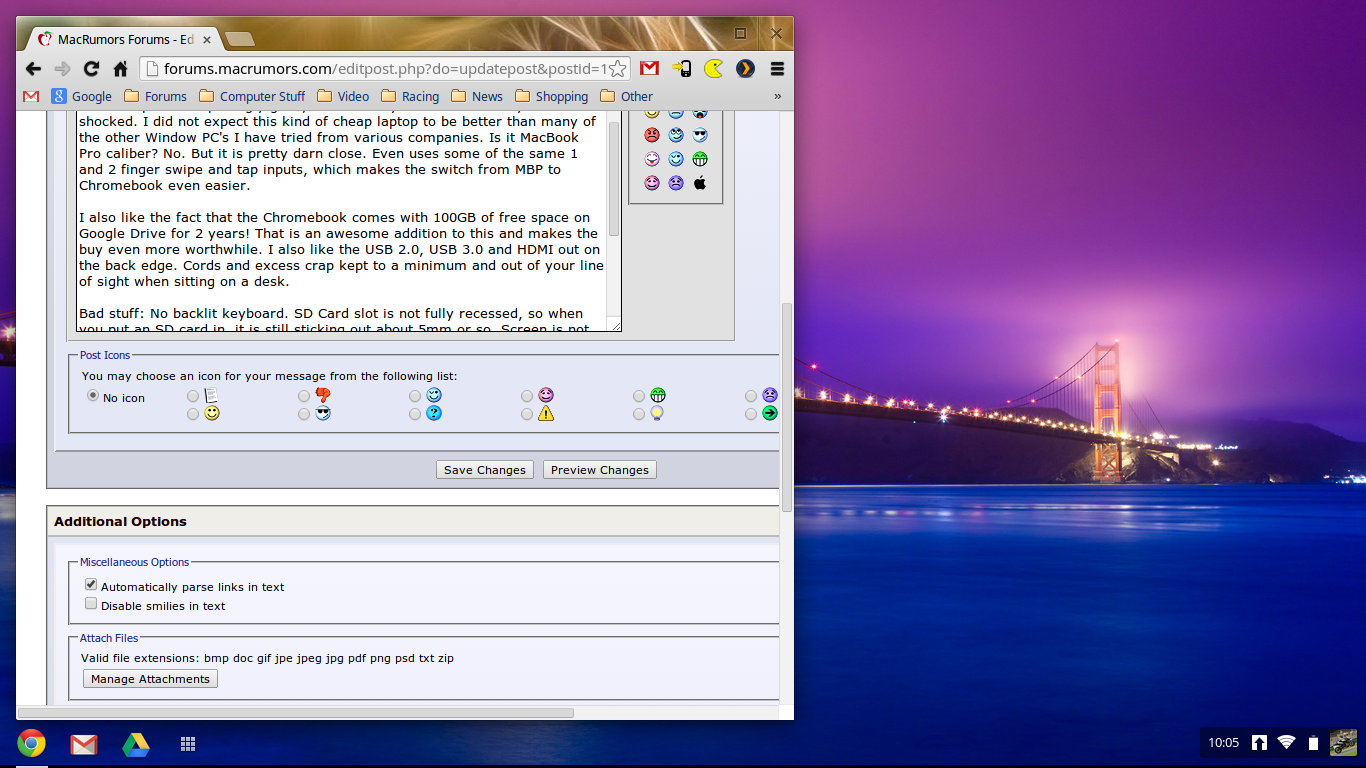Launch Chrome from the shelf
This screenshot has width=1366, height=768.
point(31,743)
